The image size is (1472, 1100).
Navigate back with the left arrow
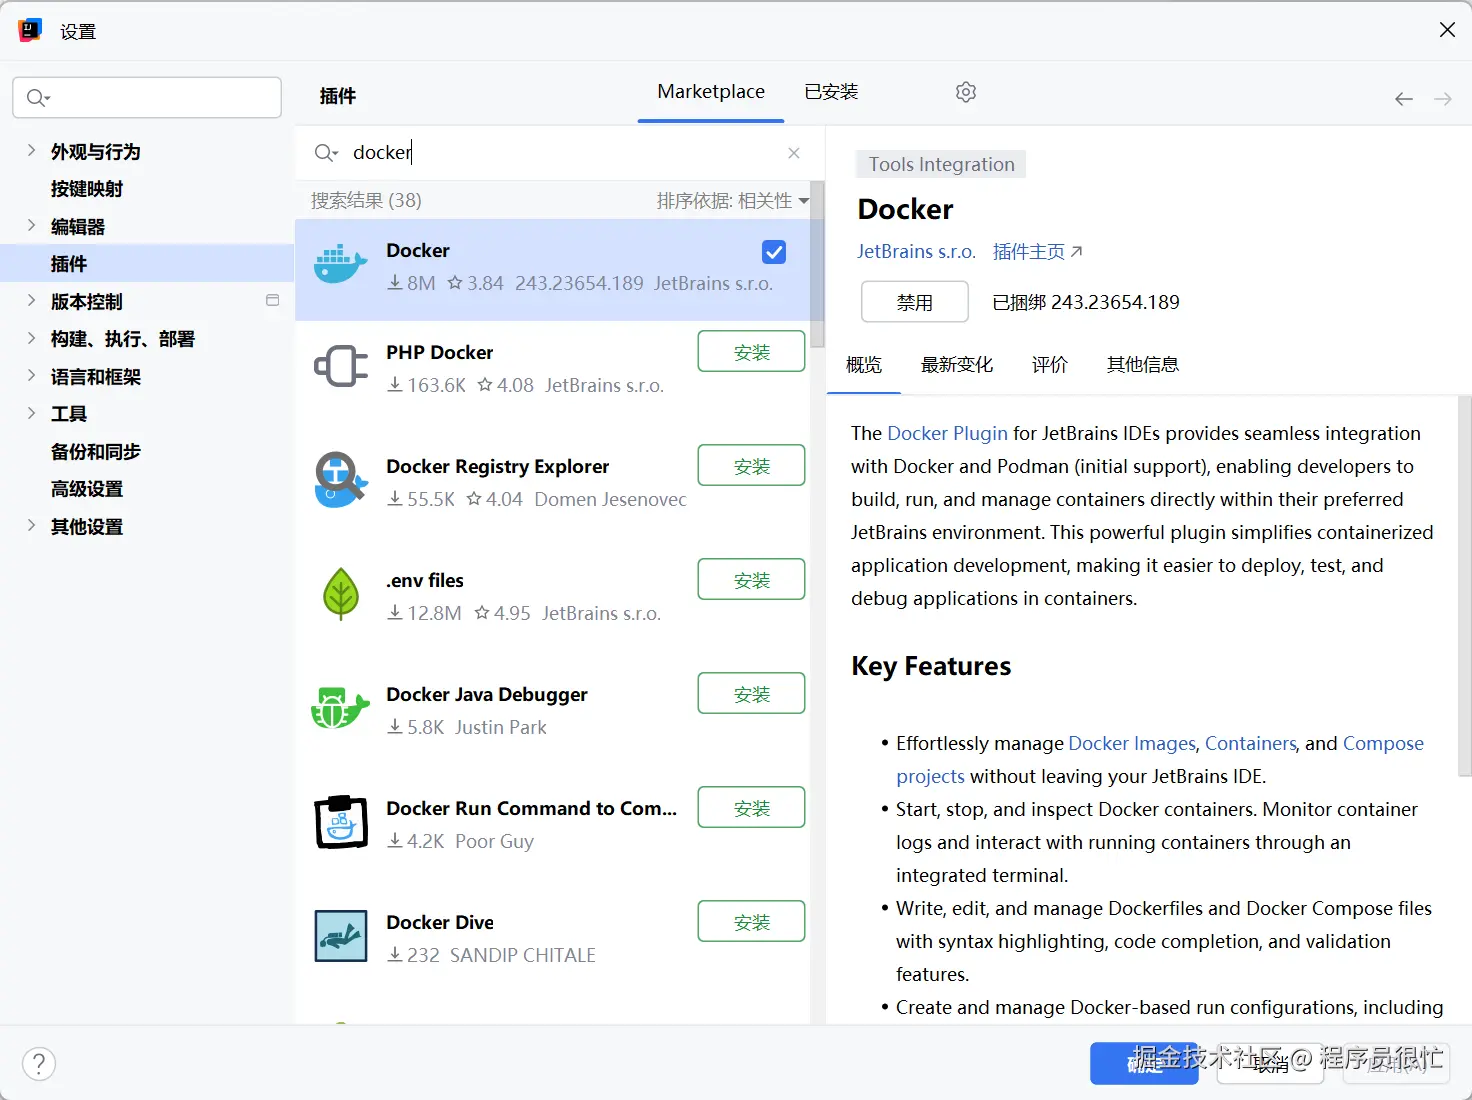click(x=1404, y=99)
